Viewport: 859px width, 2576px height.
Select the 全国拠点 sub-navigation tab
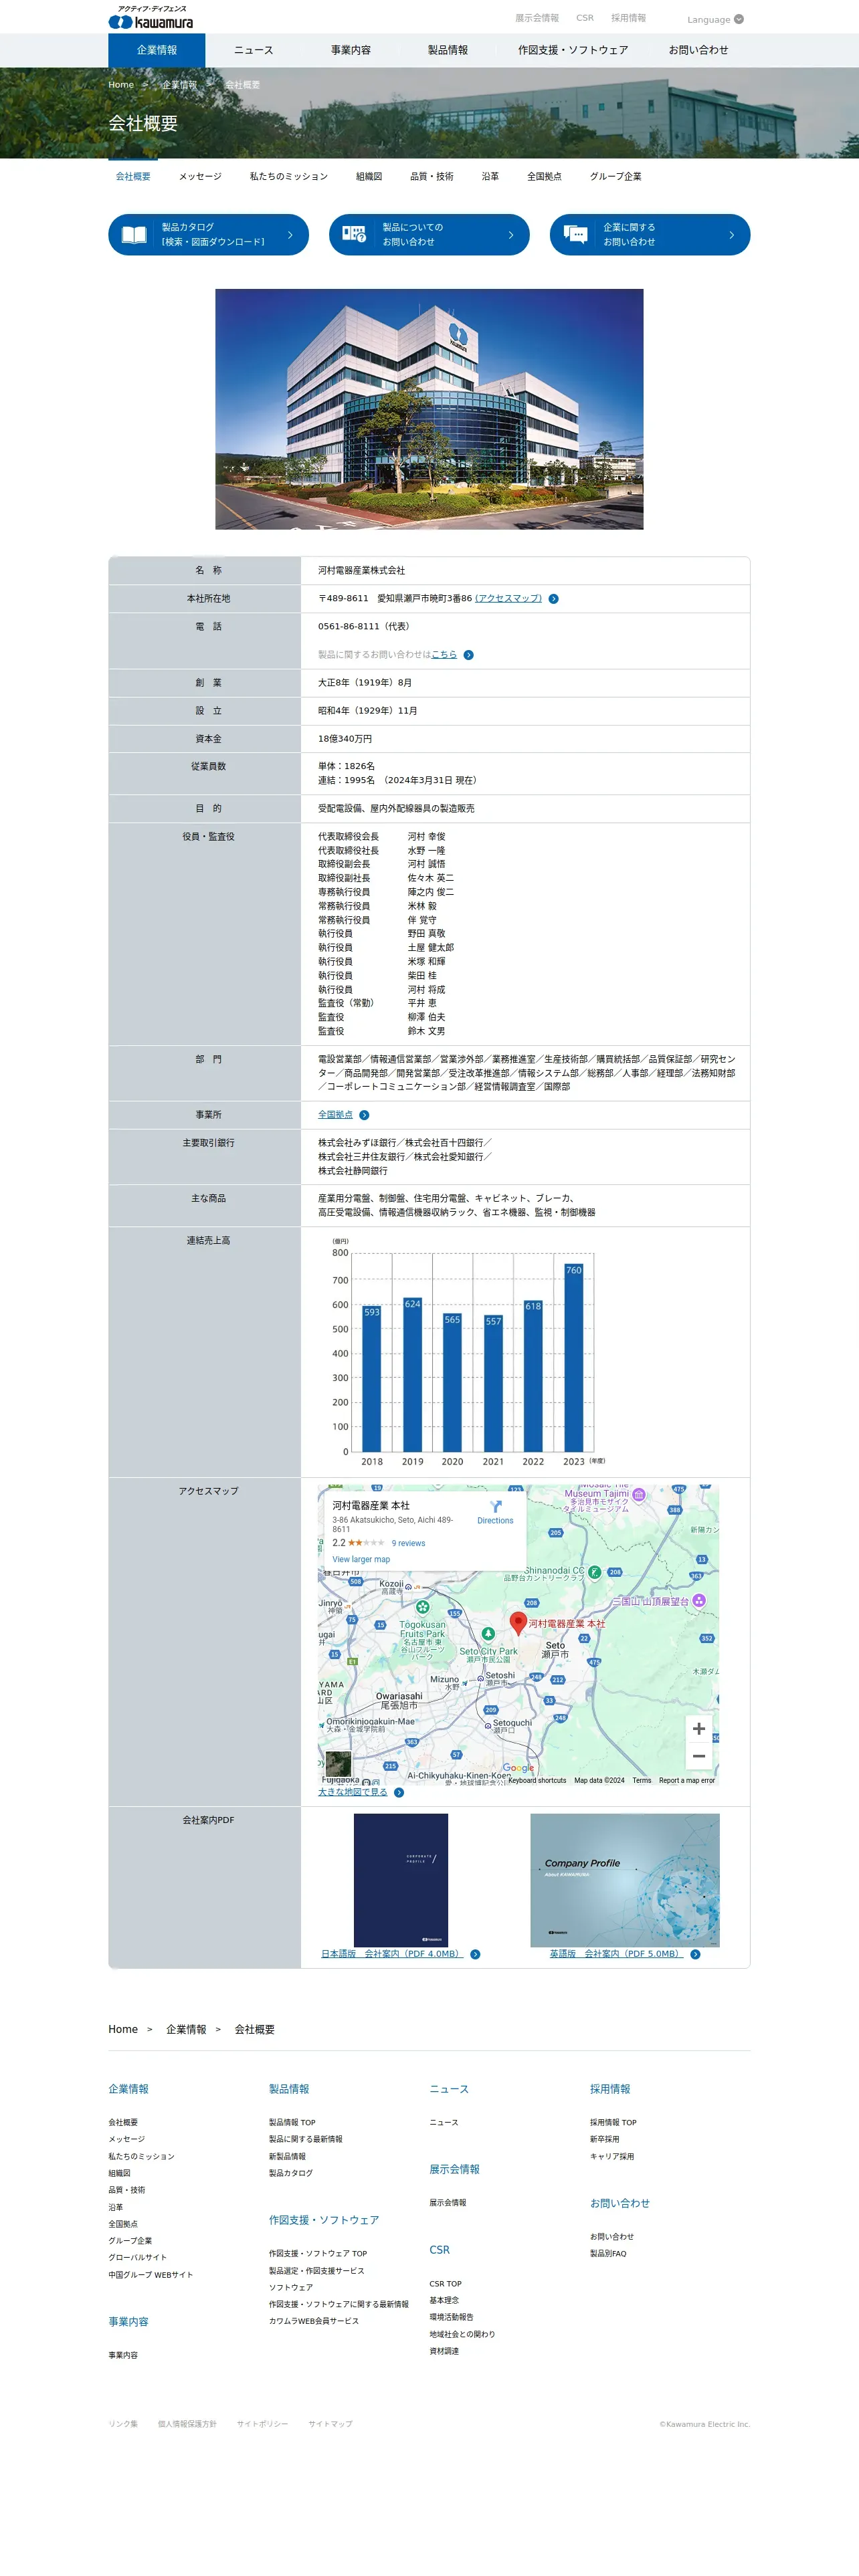point(545,177)
